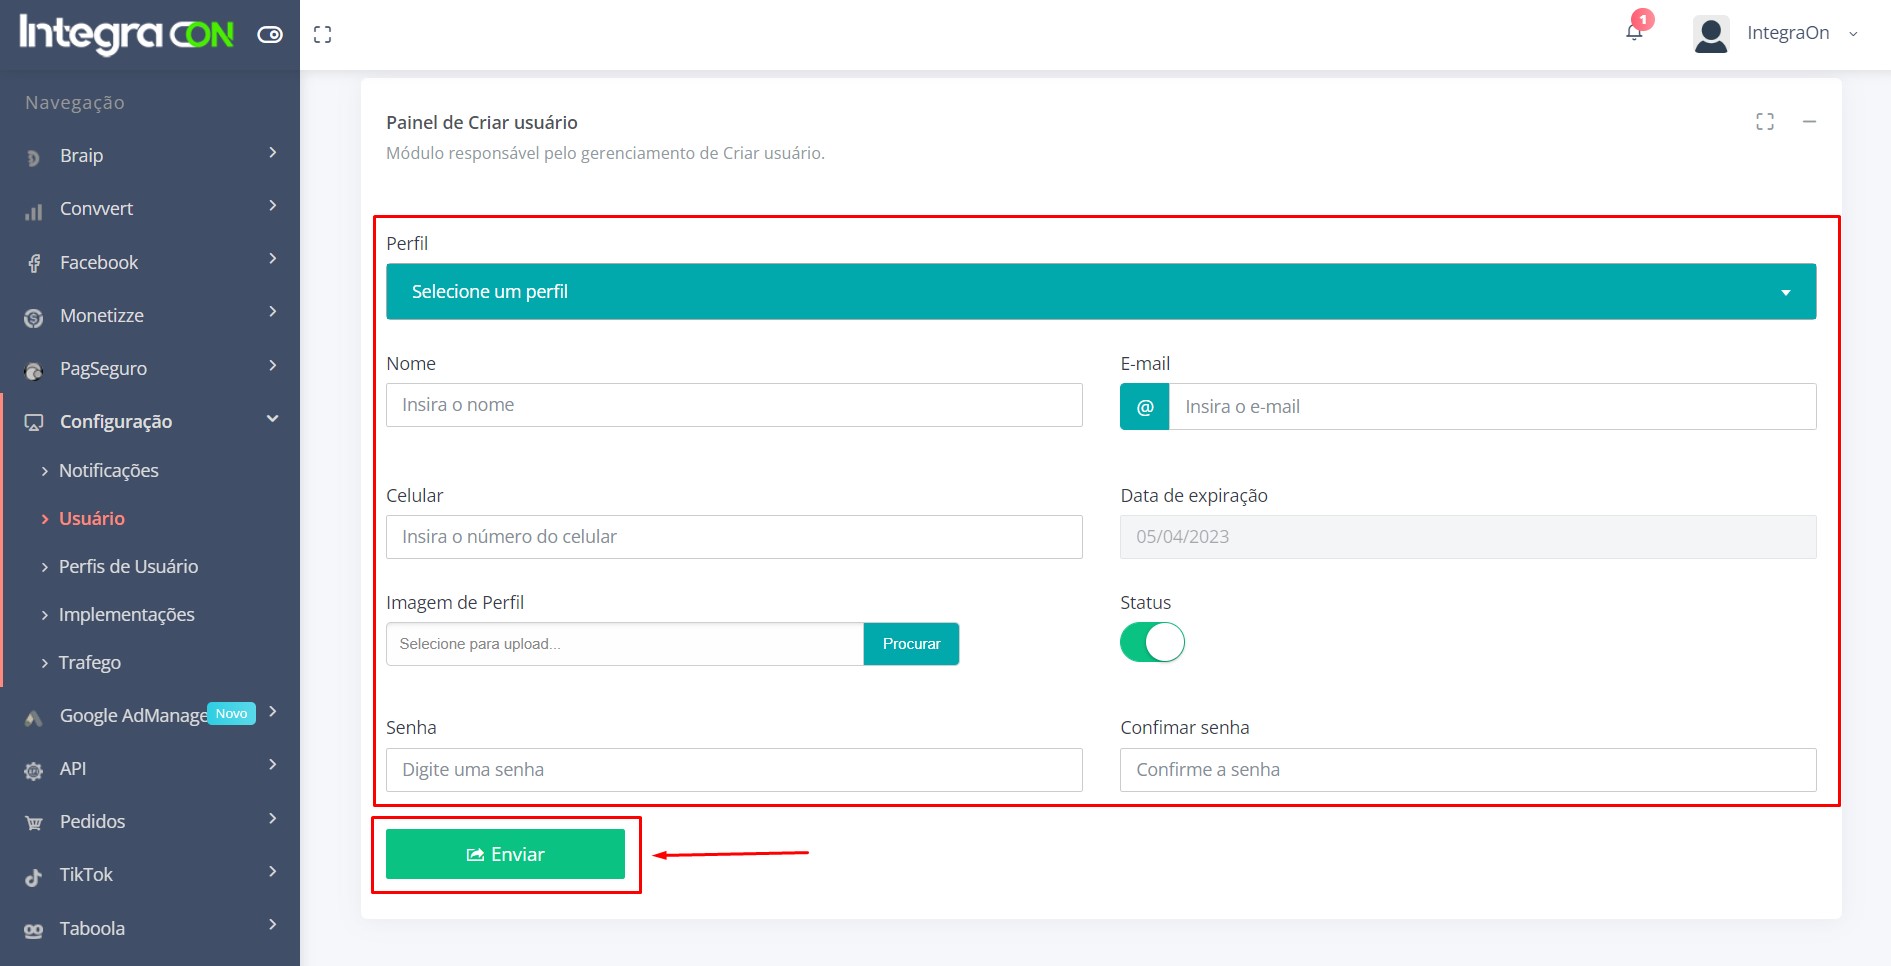Go to Notificações submenu item
The height and width of the screenshot is (966, 1891).
108,471
